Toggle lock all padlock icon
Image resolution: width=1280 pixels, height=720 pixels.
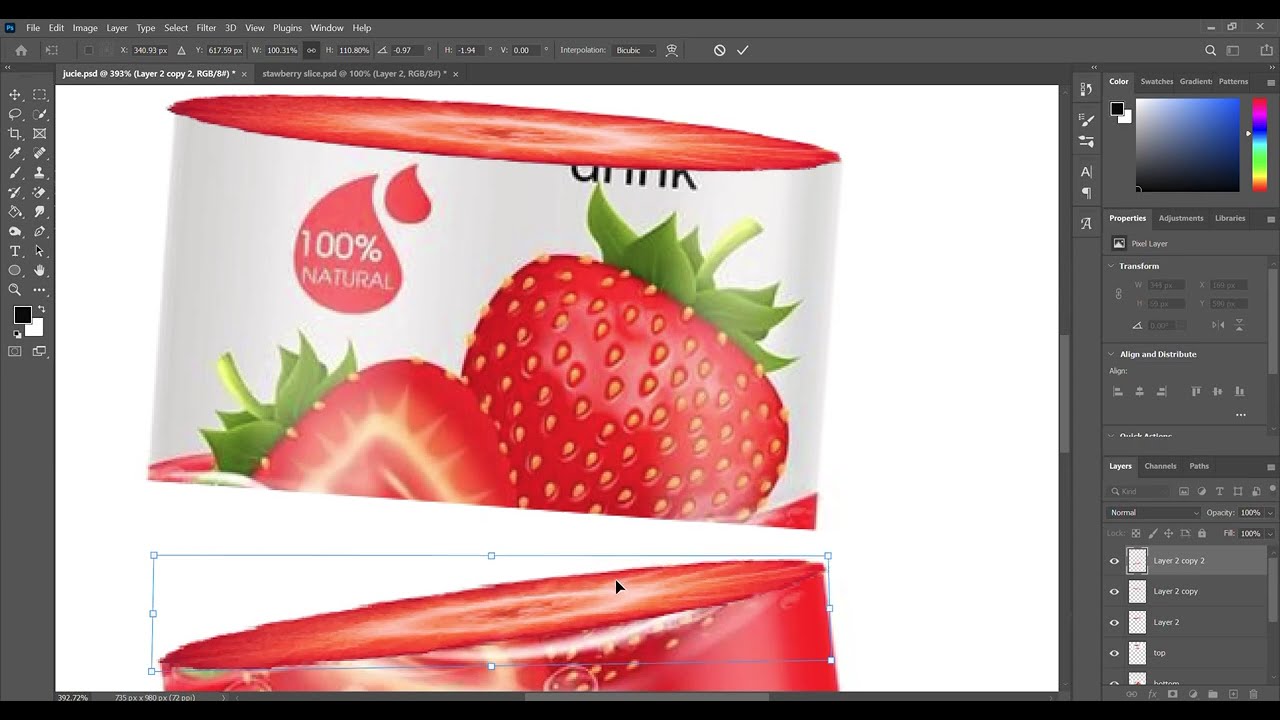click(x=1202, y=533)
